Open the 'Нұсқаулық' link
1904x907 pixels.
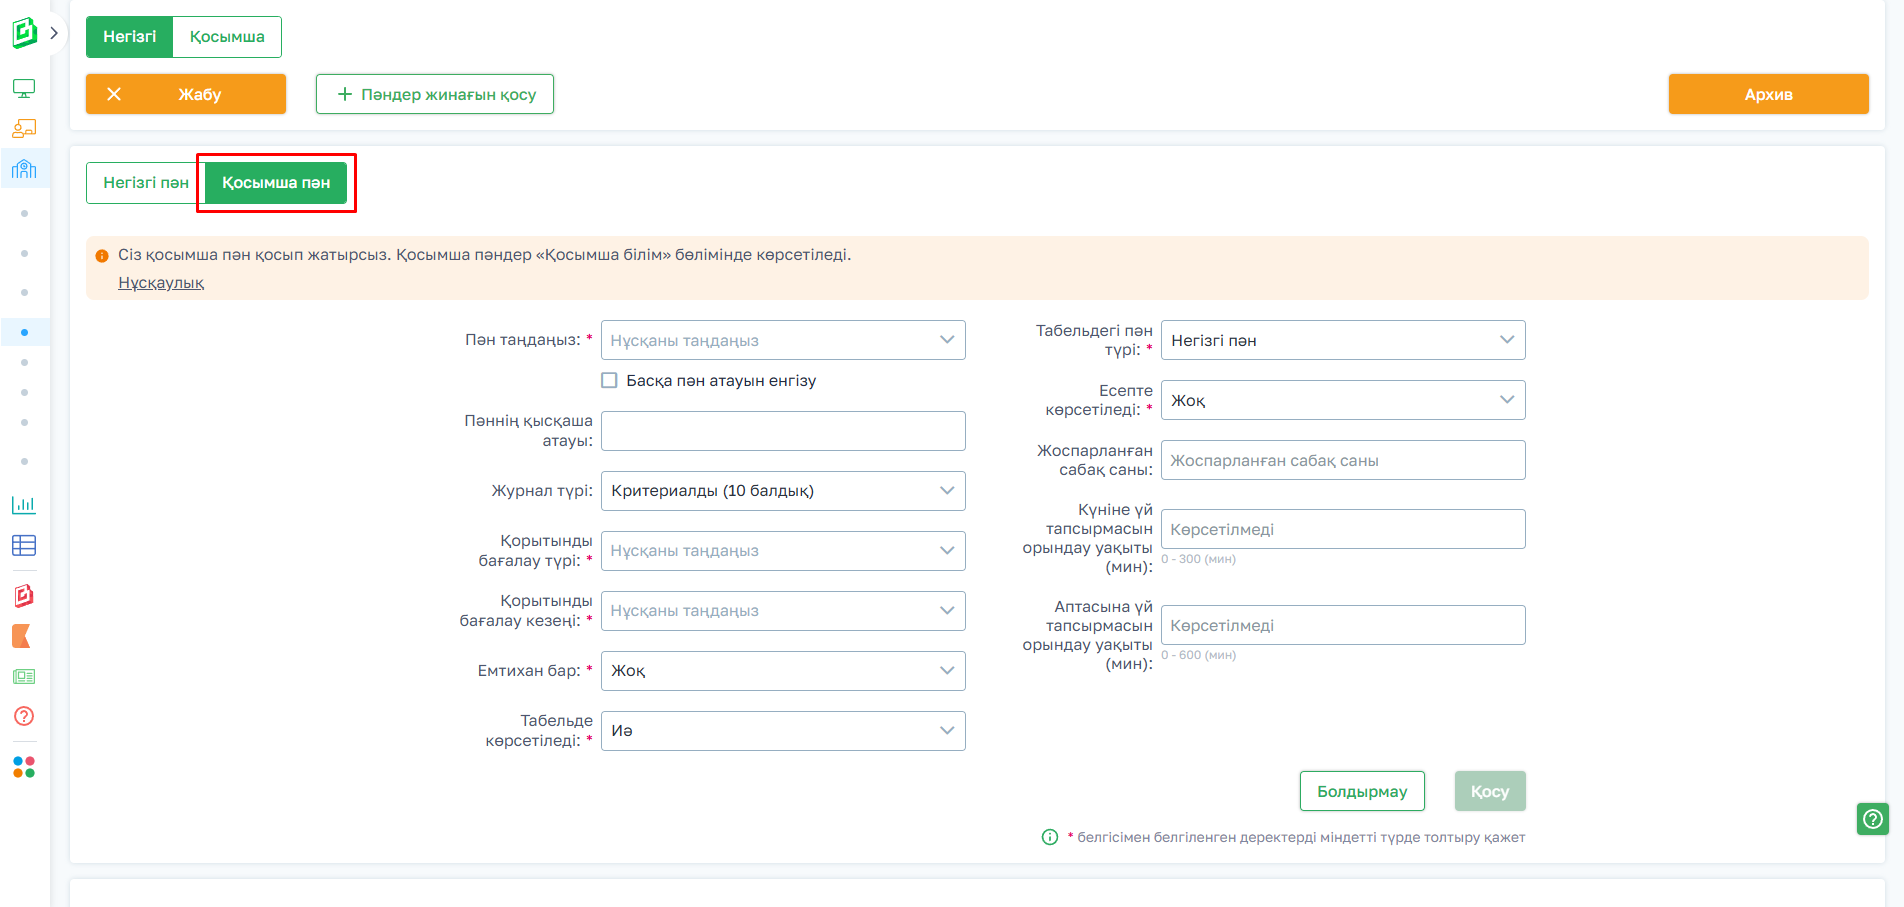point(161,283)
